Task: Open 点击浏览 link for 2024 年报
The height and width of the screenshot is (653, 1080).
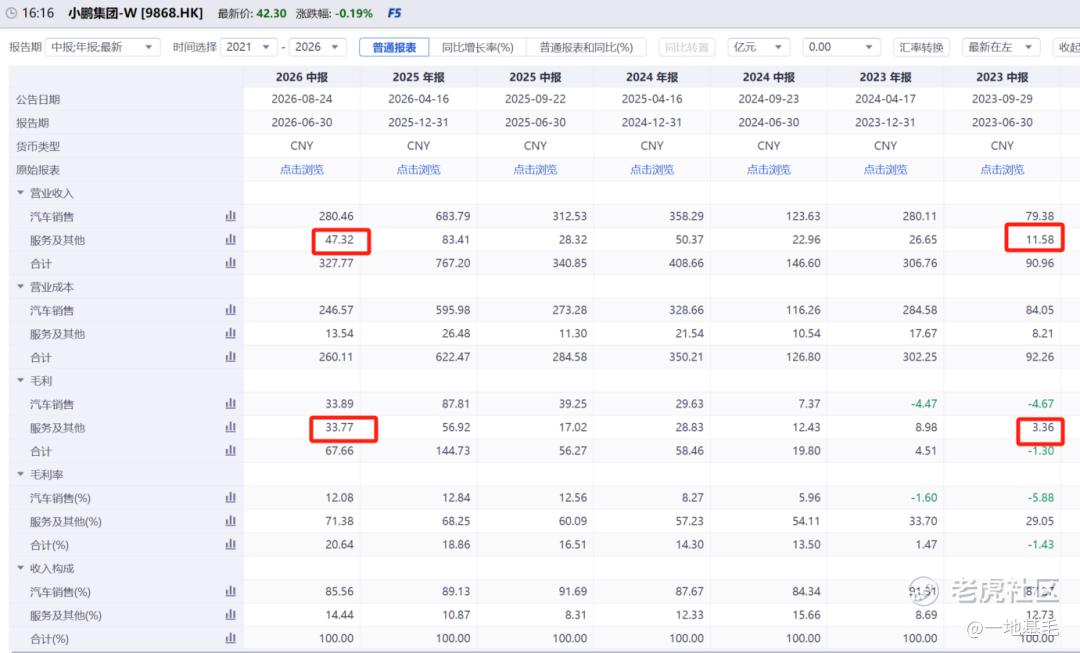Action: 652,169
